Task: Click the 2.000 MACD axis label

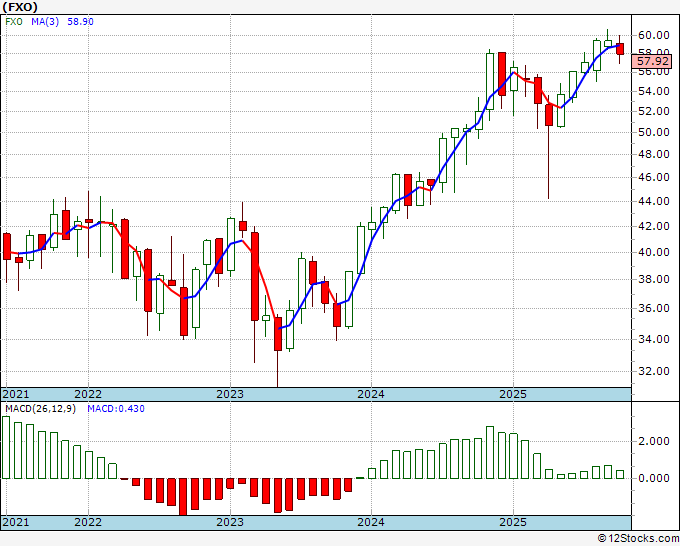Action: (x=654, y=441)
